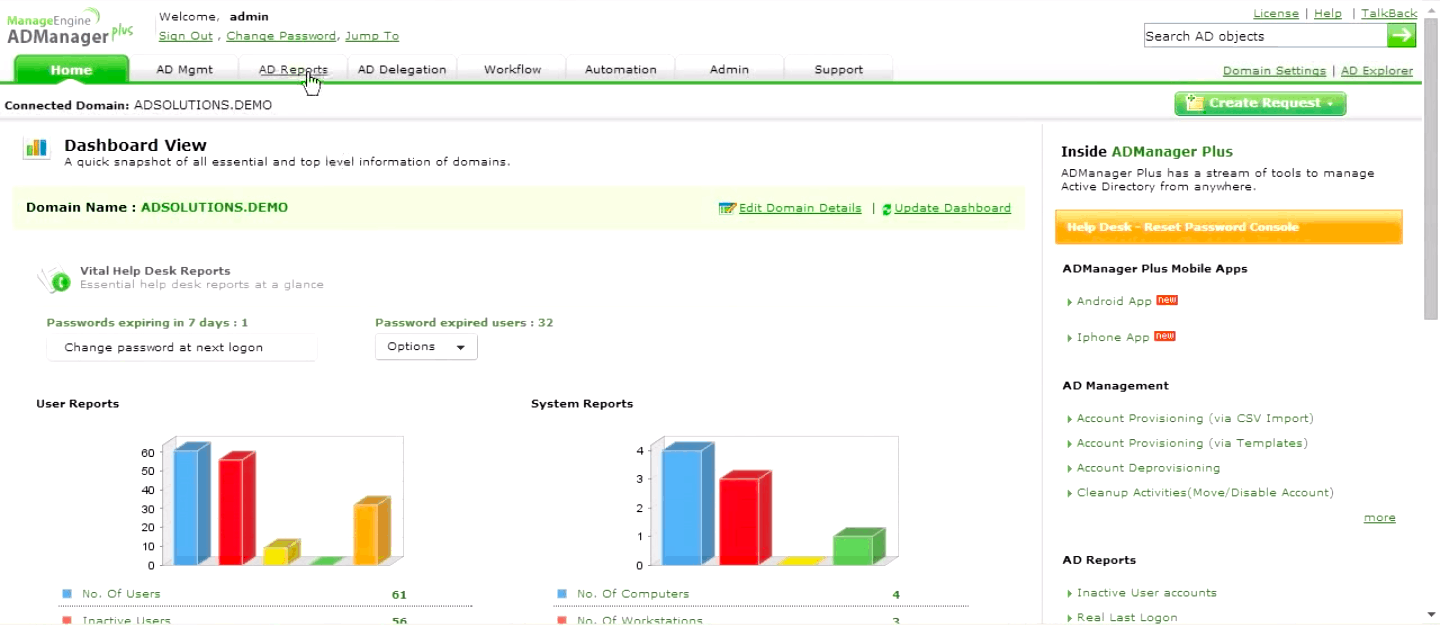
Task: Click the Dashboard View bar-chart icon
Action: pos(37,148)
